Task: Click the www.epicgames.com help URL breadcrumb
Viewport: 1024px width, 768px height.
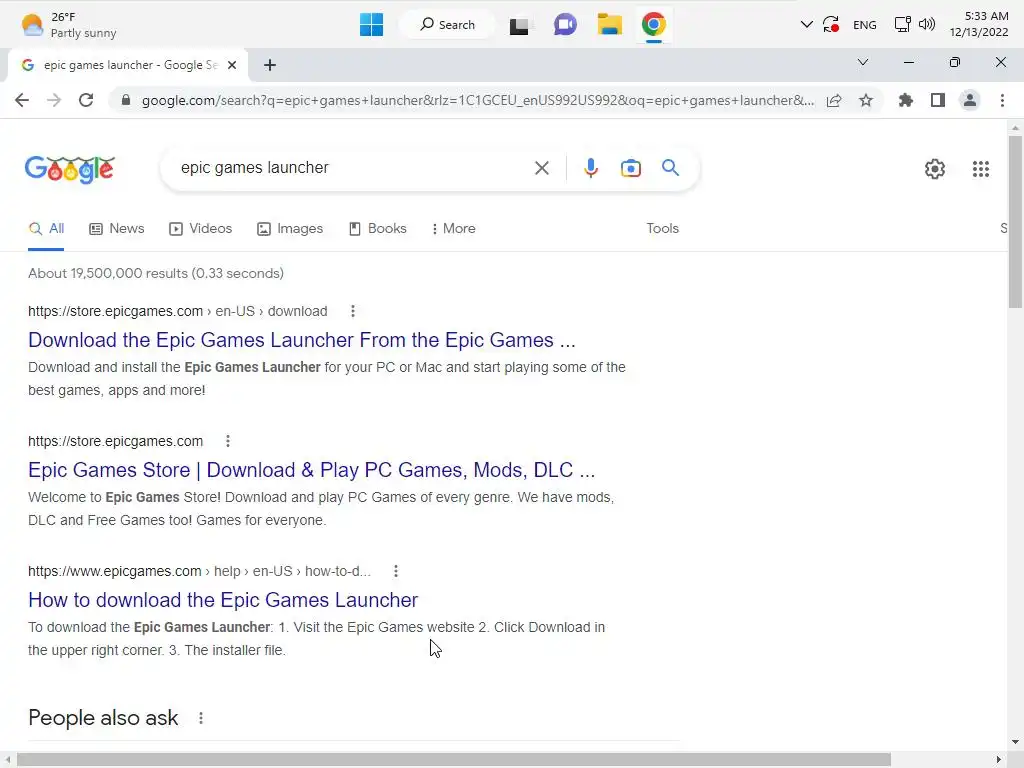Action: pyautogui.click(x=199, y=571)
